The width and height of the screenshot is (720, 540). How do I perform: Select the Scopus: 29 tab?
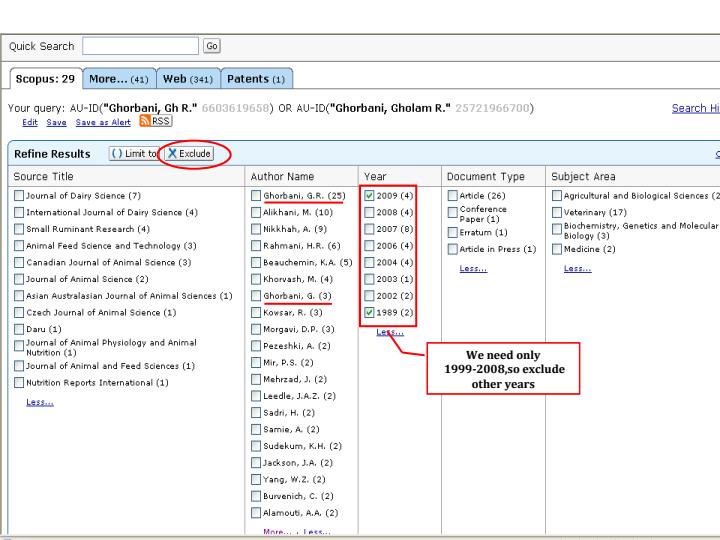45,79
